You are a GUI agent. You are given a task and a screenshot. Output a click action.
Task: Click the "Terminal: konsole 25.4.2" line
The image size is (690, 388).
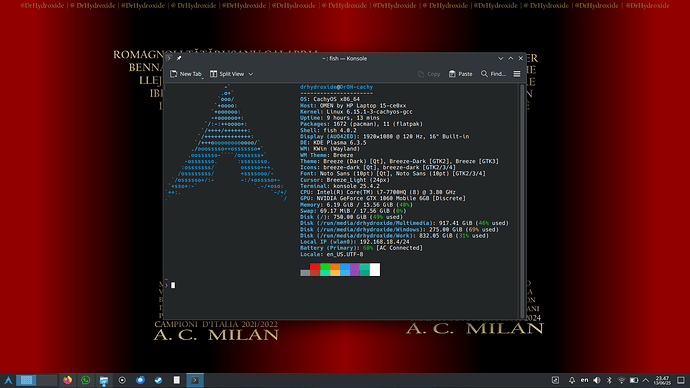(340, 186)
